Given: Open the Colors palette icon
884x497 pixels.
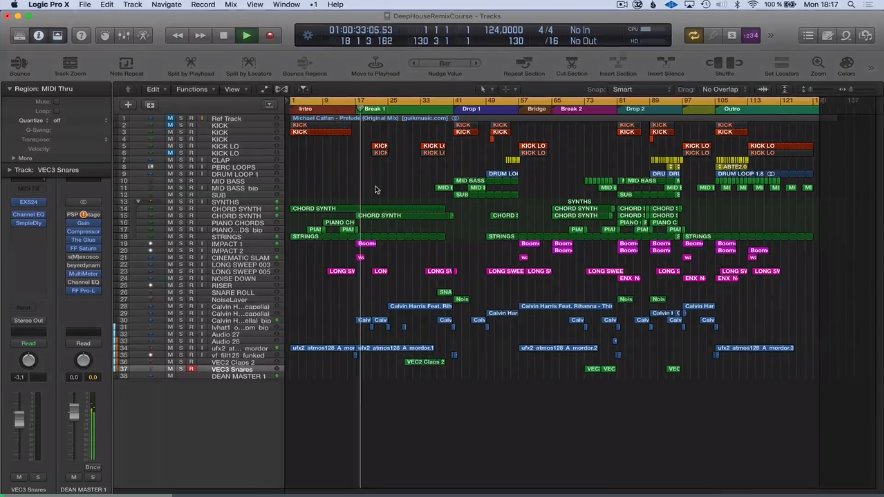Looking at the screenshot, I should (846, 63).
